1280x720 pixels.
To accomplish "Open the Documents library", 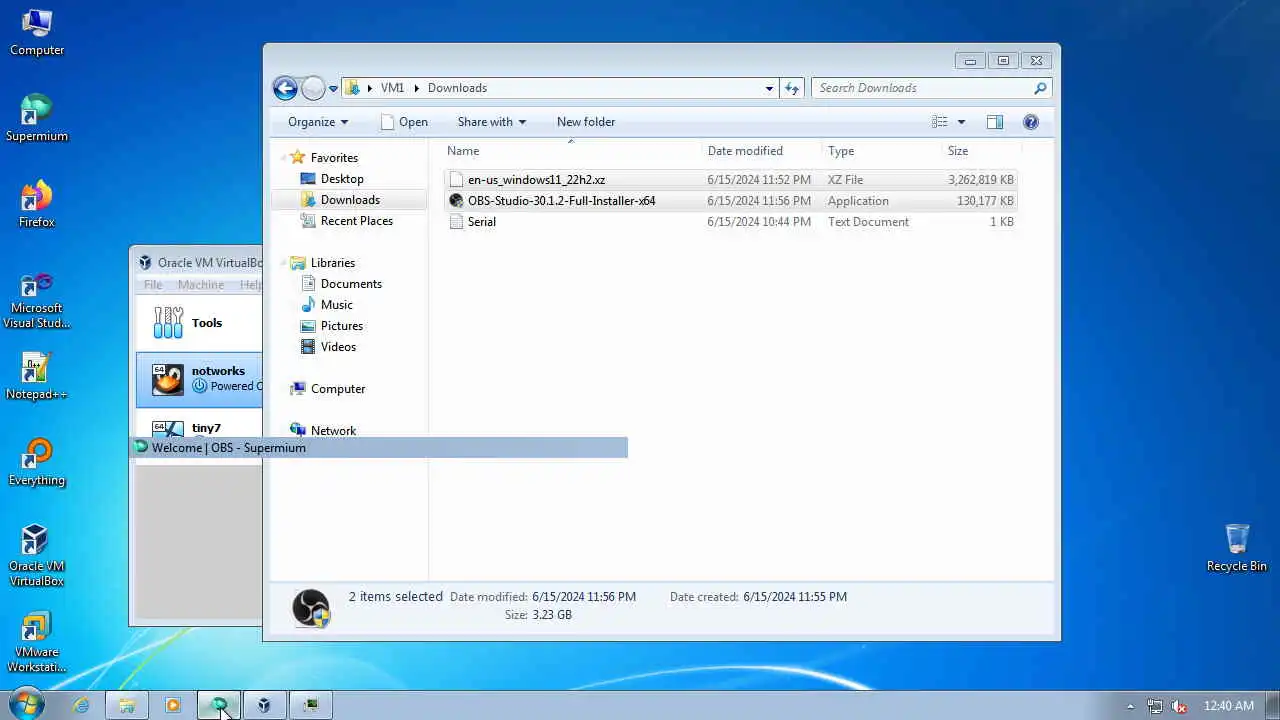I will click(351, 284).
